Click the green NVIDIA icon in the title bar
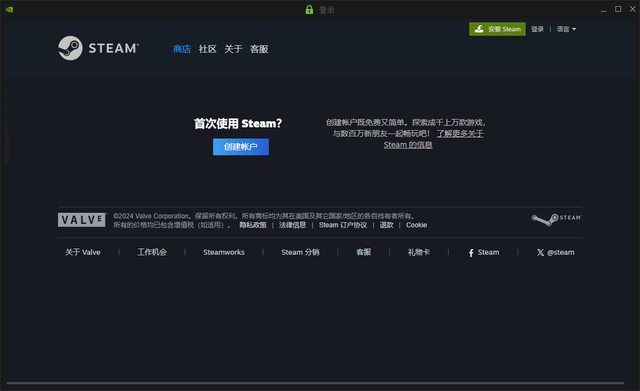Image resolution: width=640 pixels, height=391 pixels. point(9,9)
